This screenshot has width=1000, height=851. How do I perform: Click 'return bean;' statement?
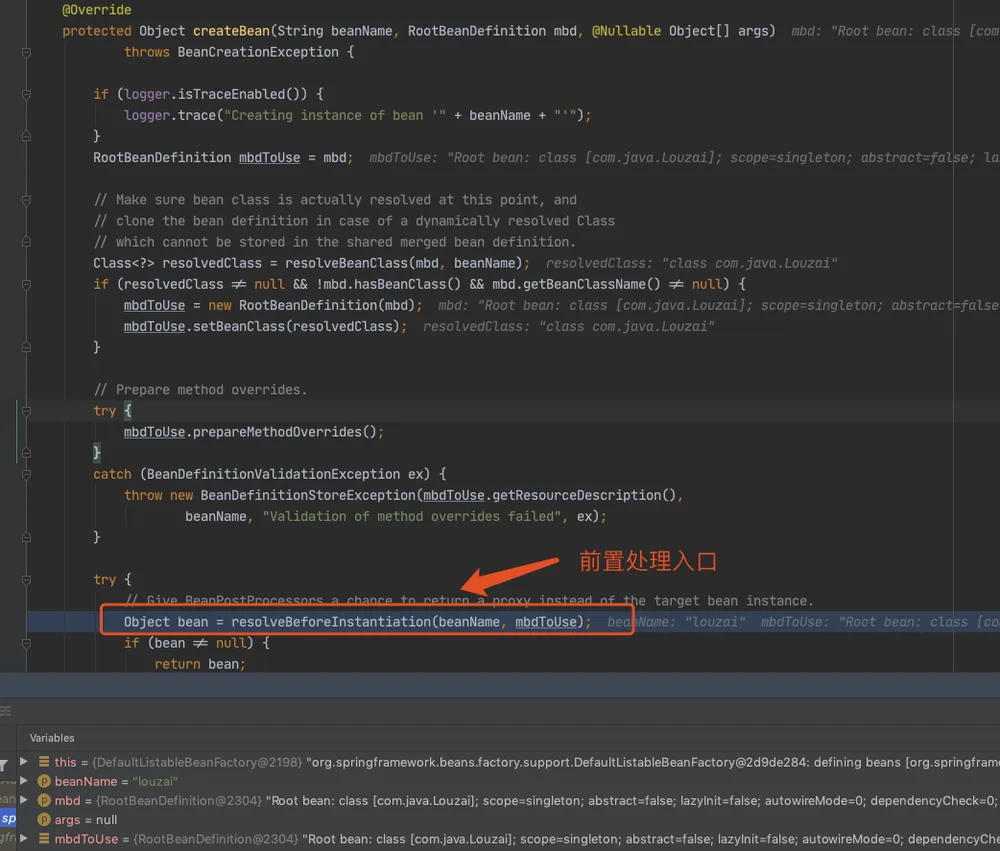[x=200, y=665]
